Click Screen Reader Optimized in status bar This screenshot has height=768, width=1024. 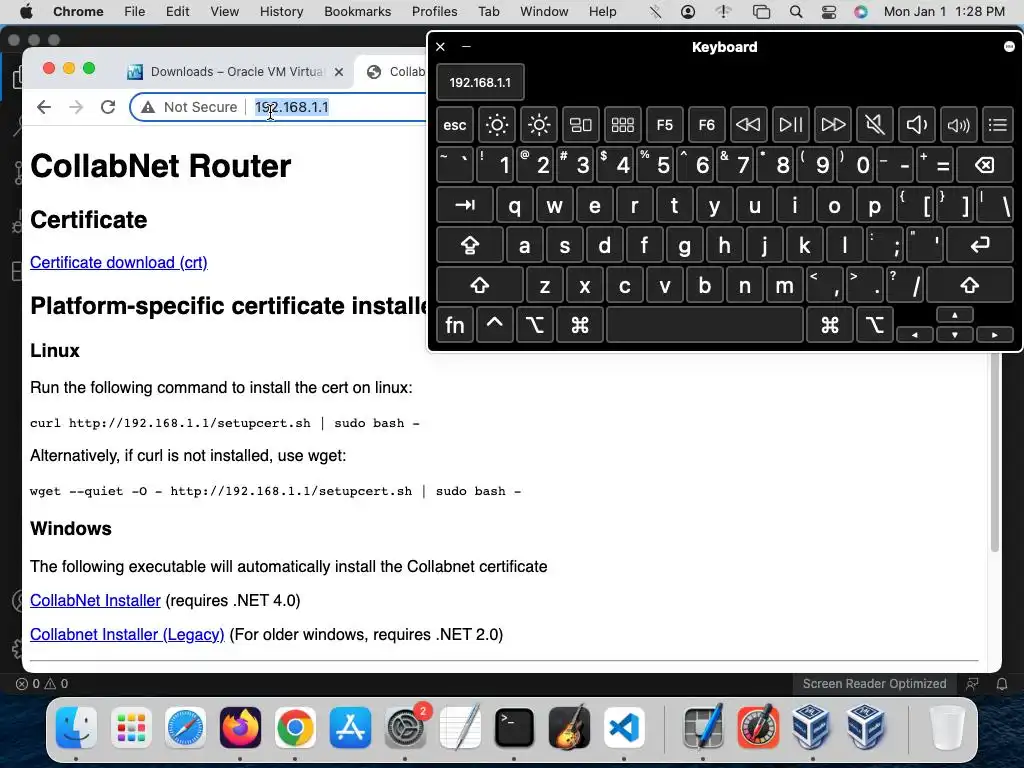tap(874, 684)
